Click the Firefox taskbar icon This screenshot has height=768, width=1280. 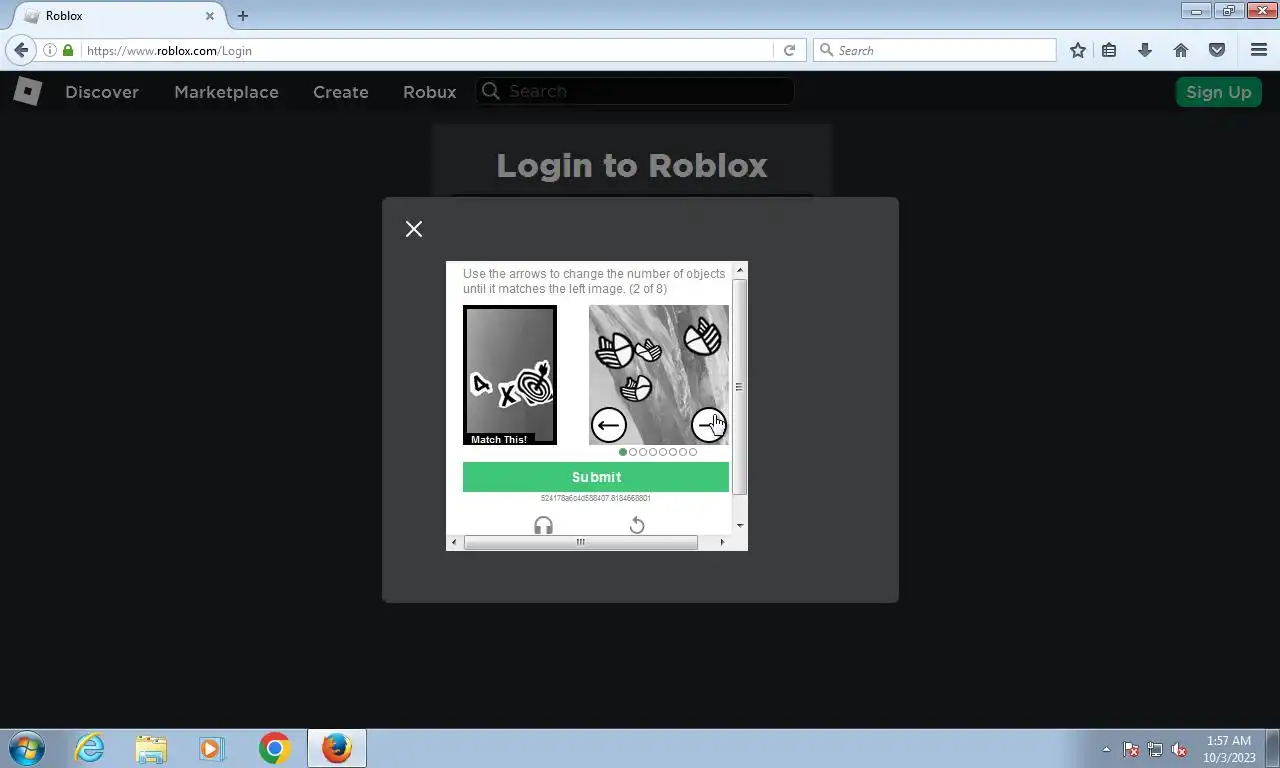337,748
